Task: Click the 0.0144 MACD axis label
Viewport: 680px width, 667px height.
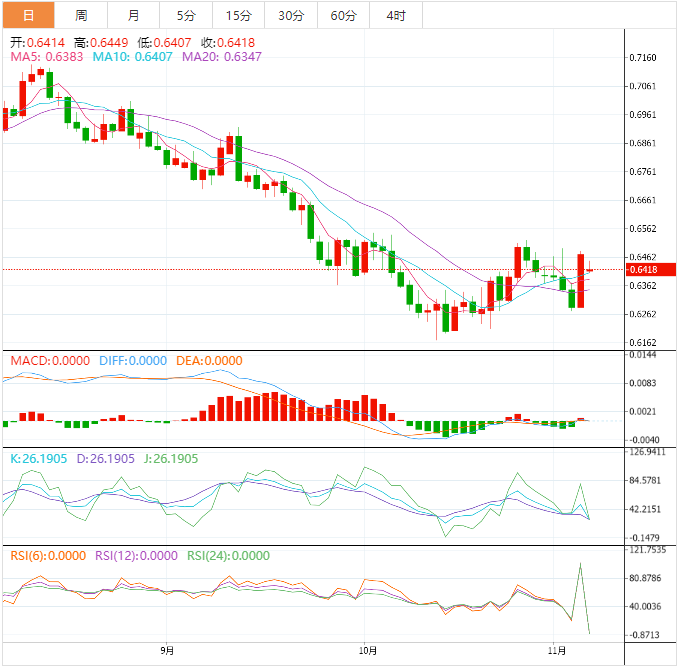Action: pyautogui.click(x=643, y=355)
